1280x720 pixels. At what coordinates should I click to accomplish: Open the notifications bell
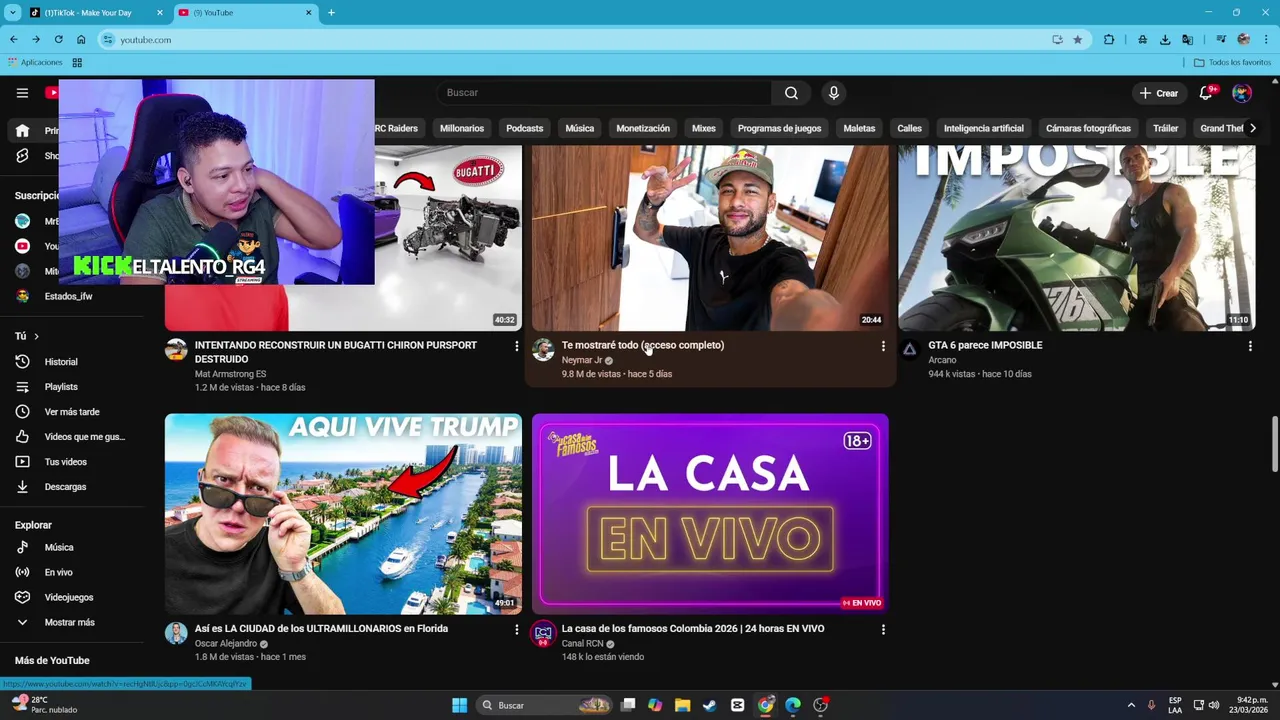(x=1206, y=93)
